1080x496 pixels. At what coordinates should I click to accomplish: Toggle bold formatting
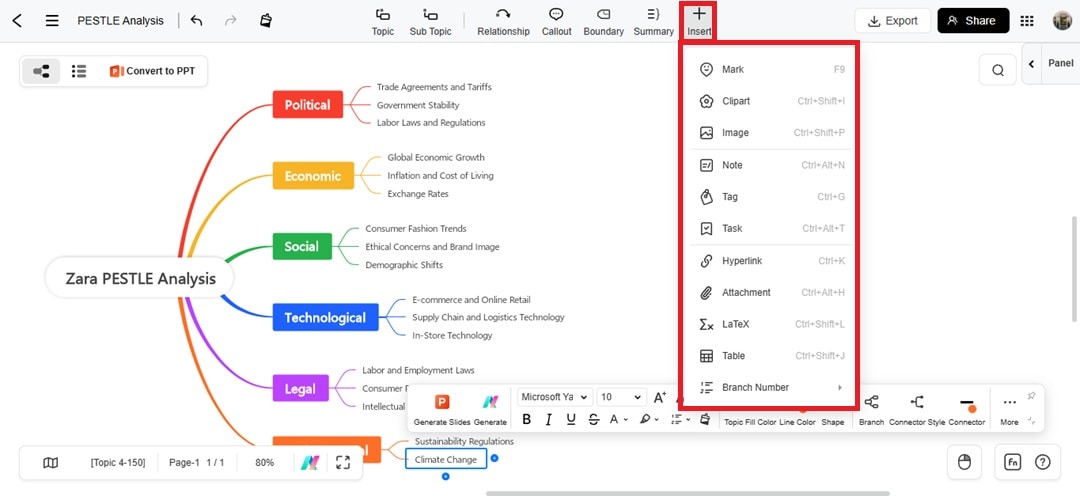(x=527, y=419)
